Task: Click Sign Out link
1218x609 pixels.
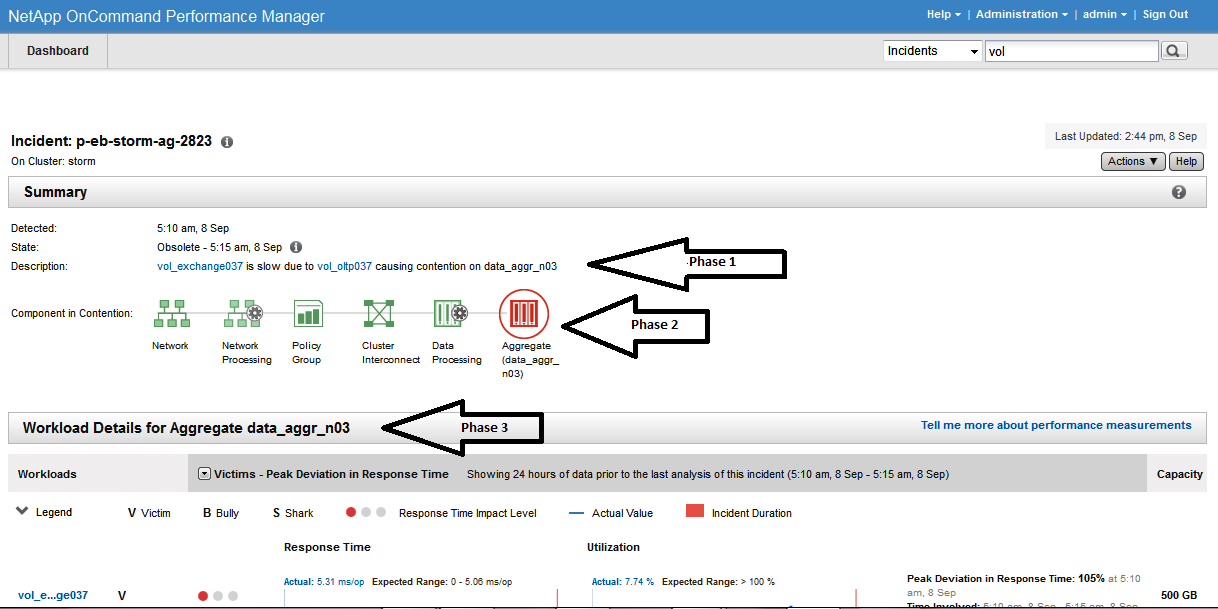Action: pyautogui.click(x=1165, y=14)
